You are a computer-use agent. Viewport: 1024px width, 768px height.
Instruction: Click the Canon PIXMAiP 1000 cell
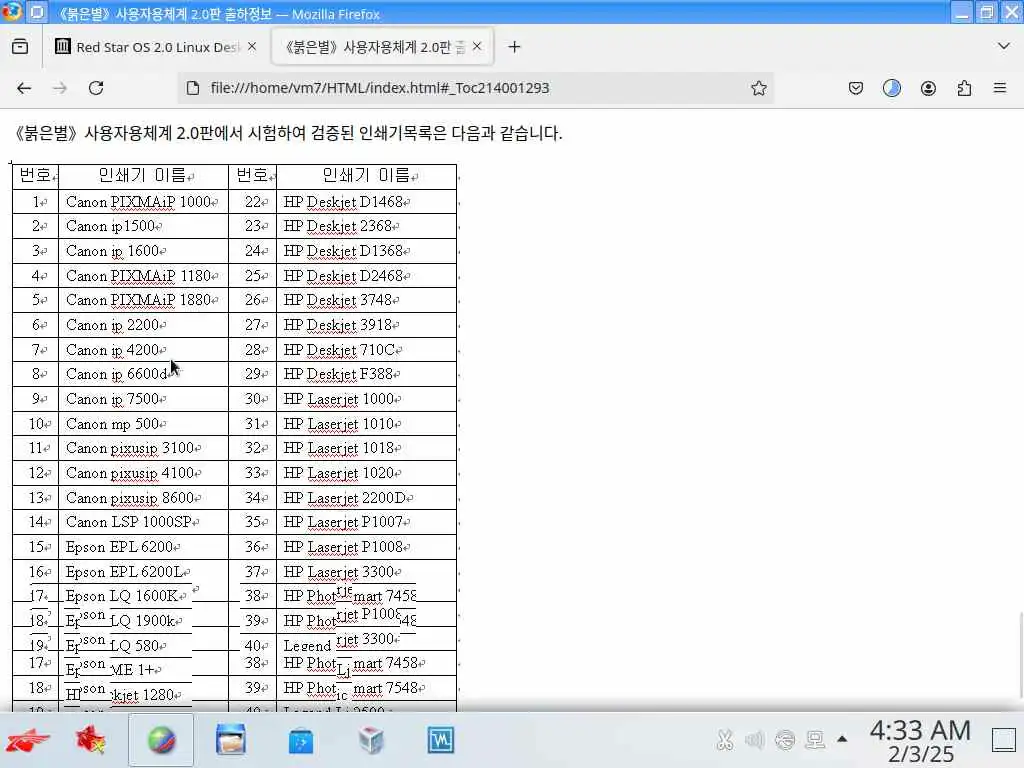click(x=144, y=202)
